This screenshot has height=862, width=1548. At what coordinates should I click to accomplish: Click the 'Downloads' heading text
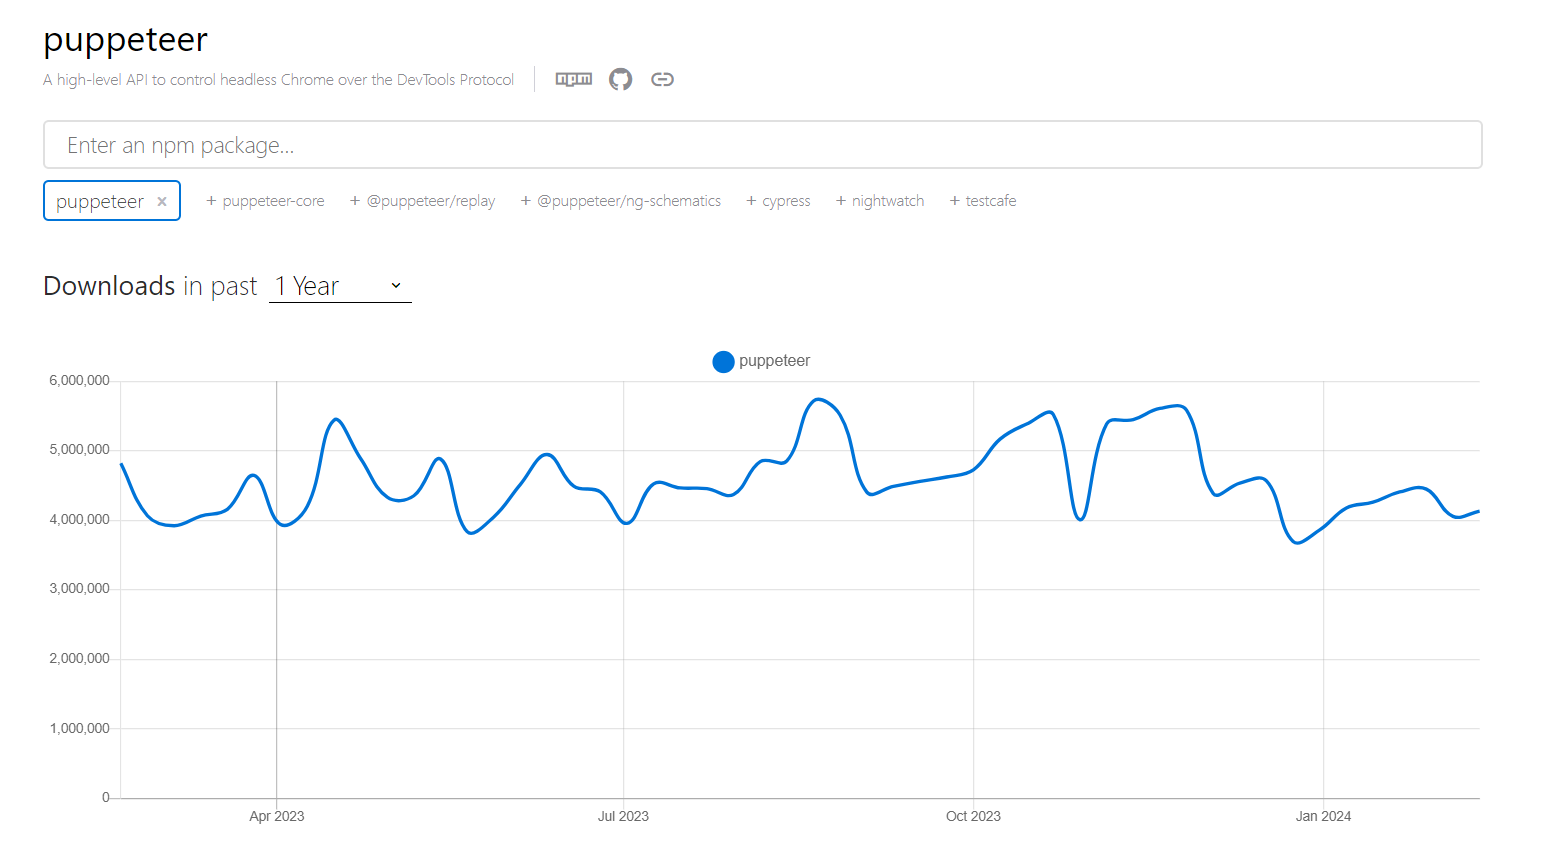[109, 286]
